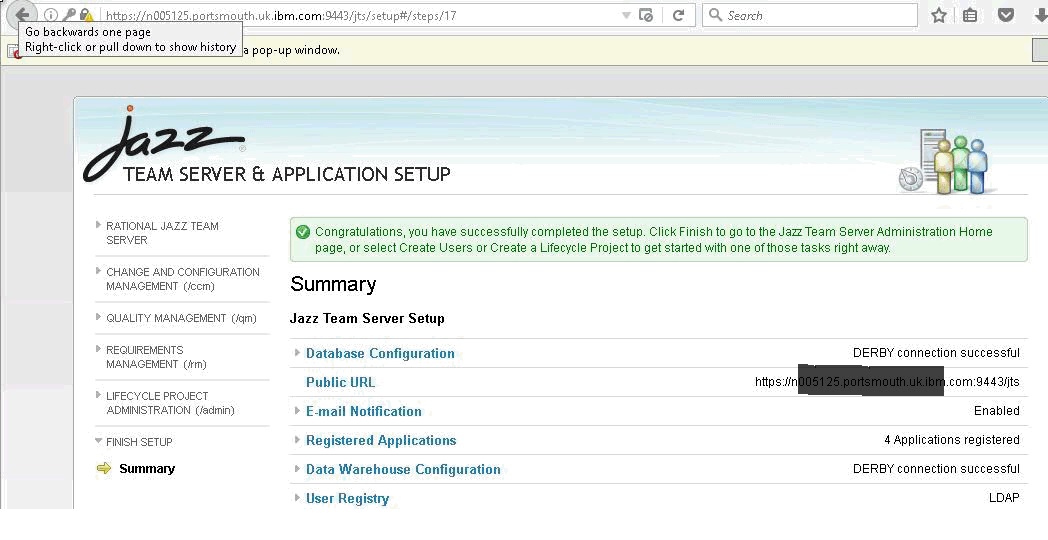This screenshot has width=1048, height=540.
Task: Click '4 Applications registered' status text
Action: coord(952,440)
